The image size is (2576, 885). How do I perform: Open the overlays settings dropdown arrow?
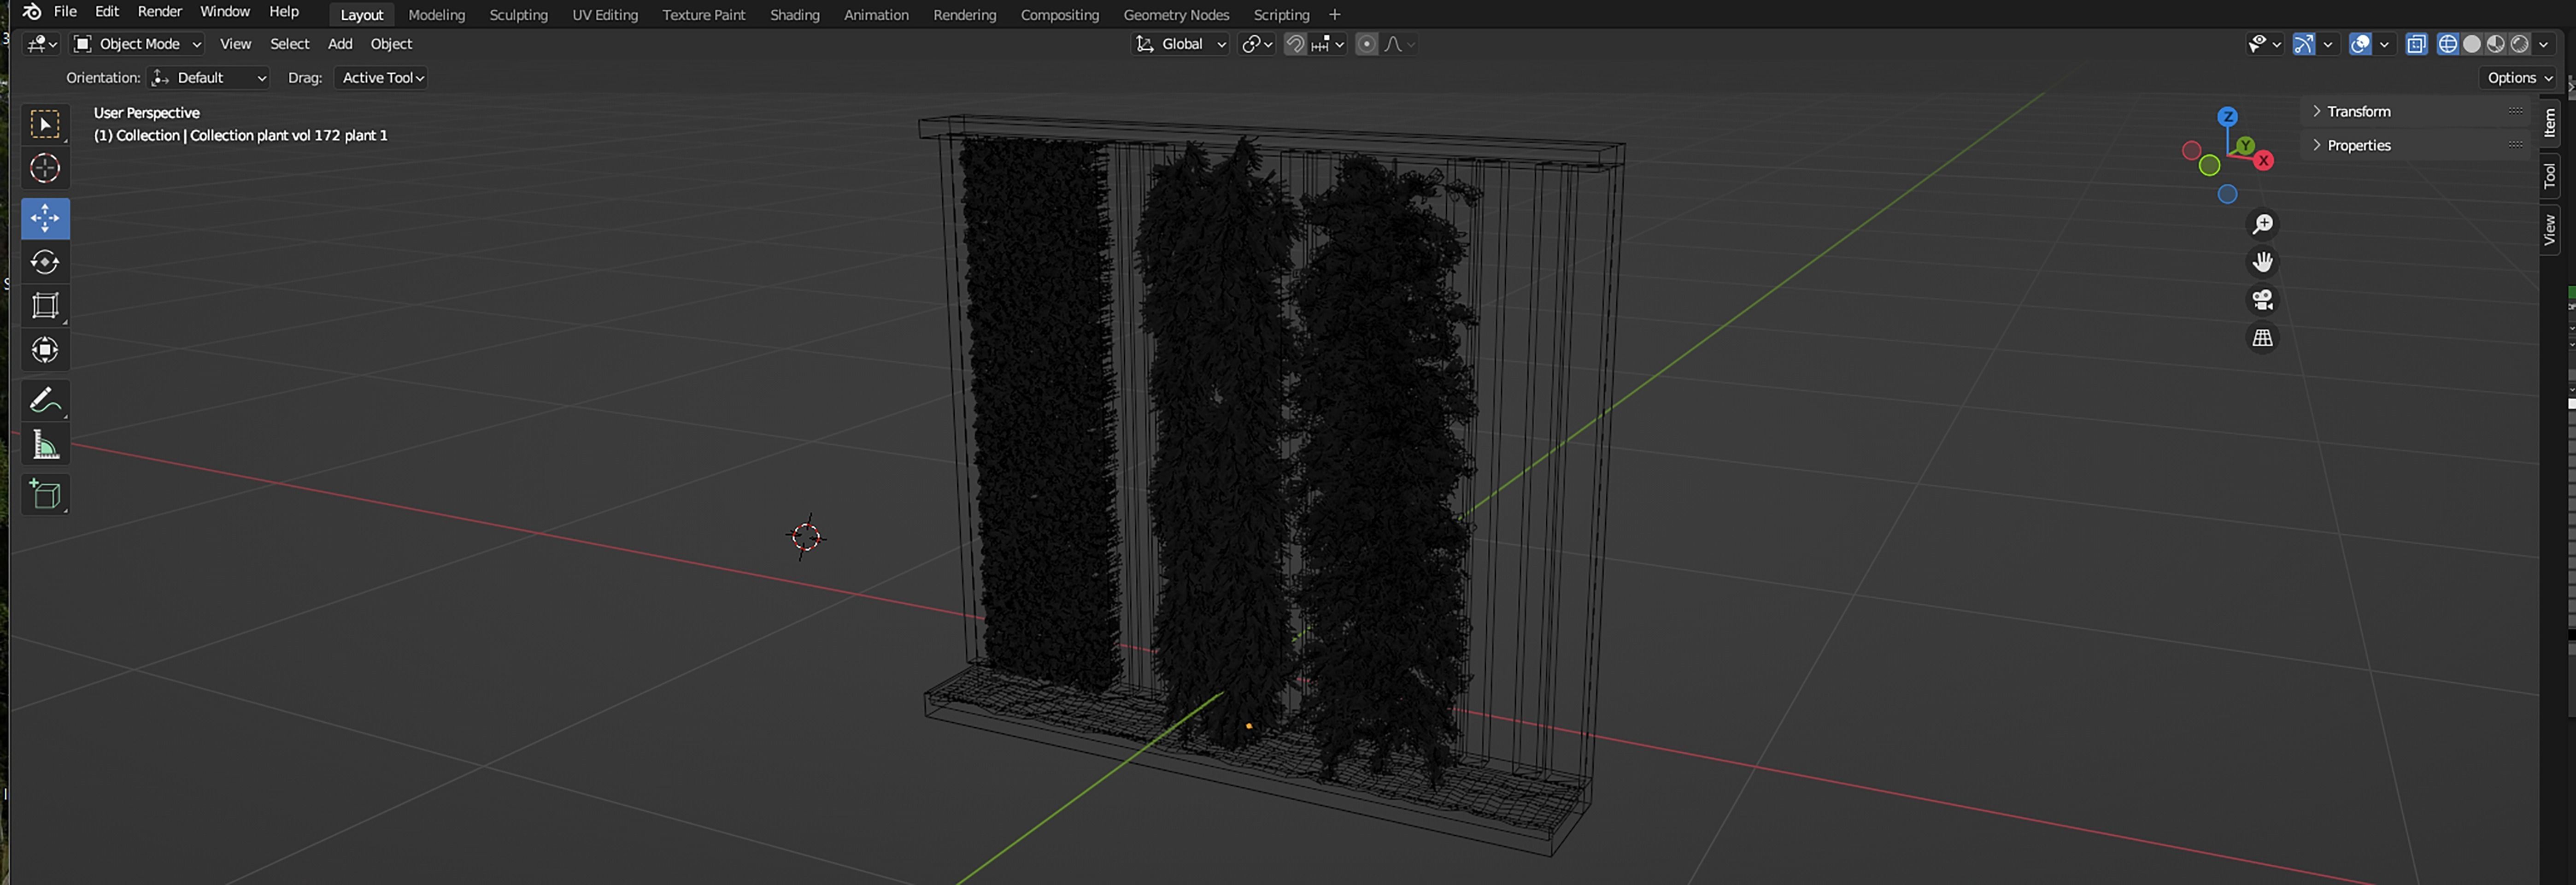[2384, 44]
